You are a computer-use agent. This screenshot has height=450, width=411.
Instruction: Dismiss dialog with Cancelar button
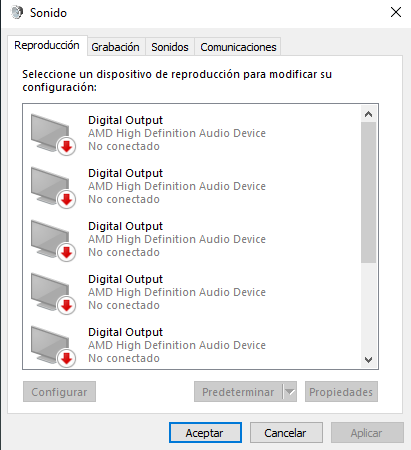[286, 433]
